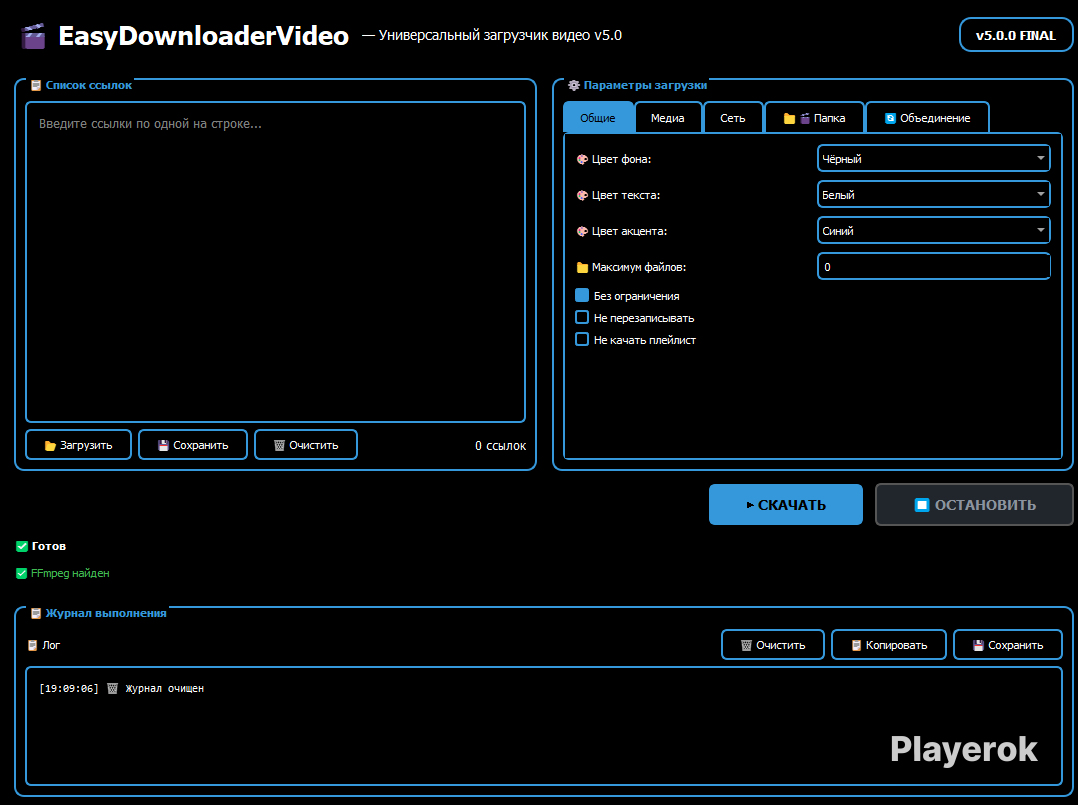This screenshot has height=805, width=1078.
Task: Open the Цвет фона dropdown showing Чёрный
Action: [x=934, y=159]
